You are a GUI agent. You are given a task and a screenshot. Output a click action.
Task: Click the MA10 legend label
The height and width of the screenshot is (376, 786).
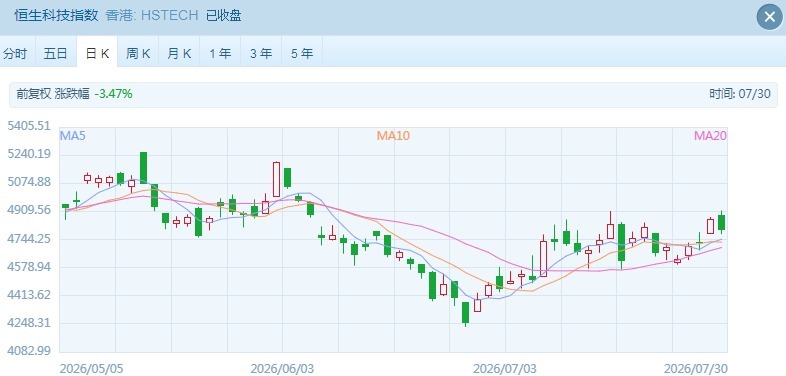click(x=393, y=135)
